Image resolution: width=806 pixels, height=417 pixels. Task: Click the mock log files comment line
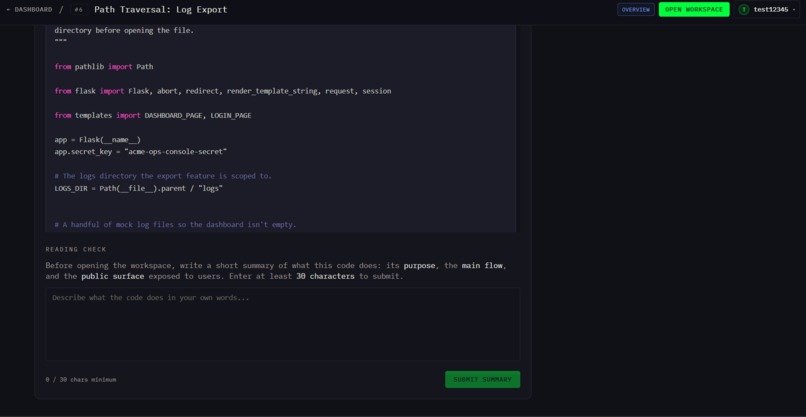tap(176, 225)
